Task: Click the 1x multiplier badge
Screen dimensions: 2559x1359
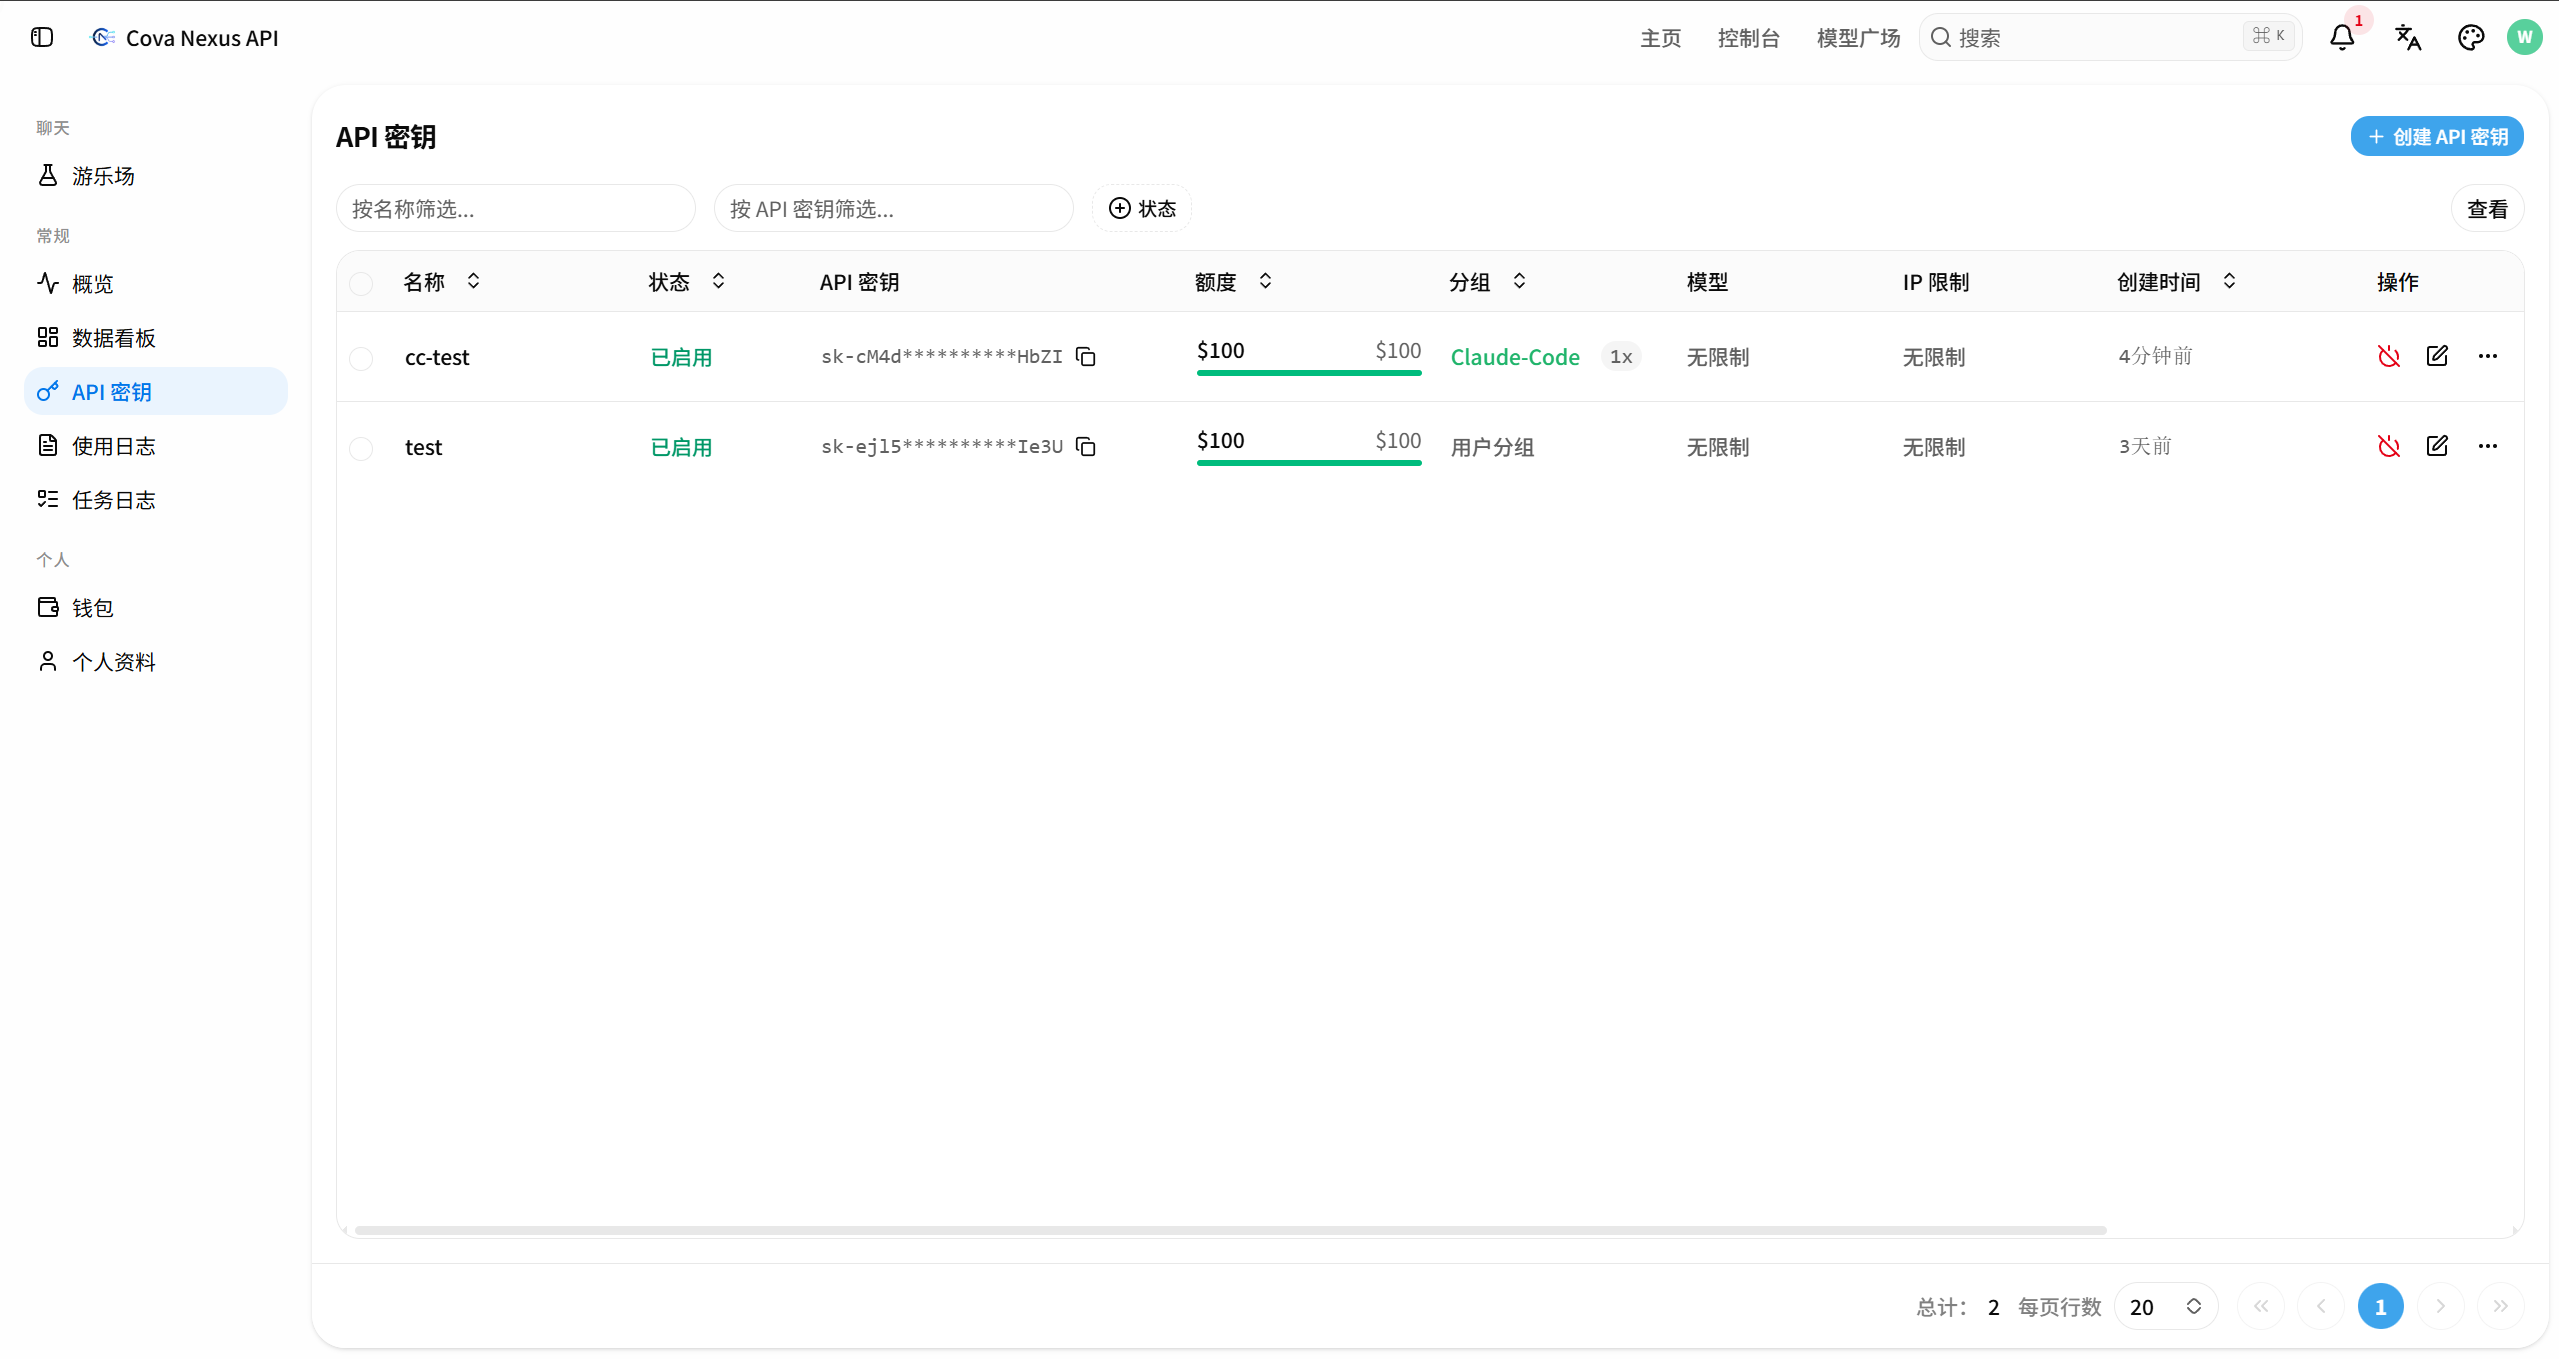Action: (x=1621, y=357)
